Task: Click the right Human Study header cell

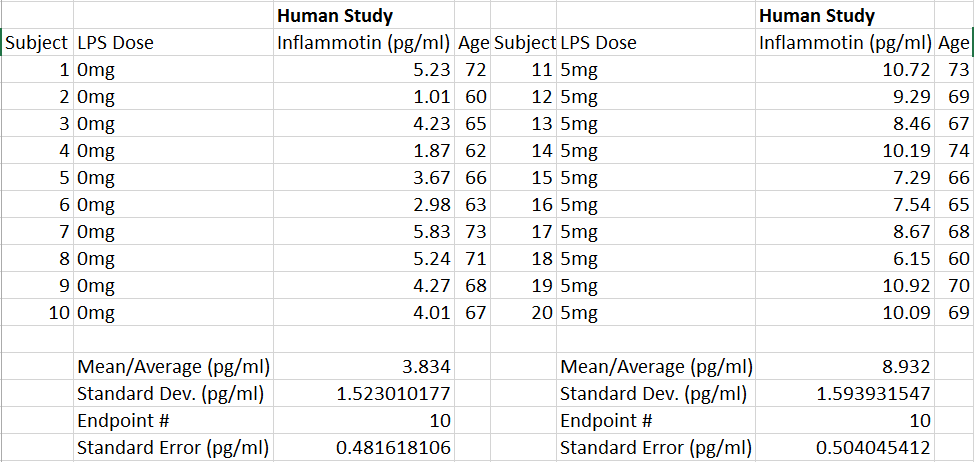Action: pyautogui.click(x=817, y=15)
